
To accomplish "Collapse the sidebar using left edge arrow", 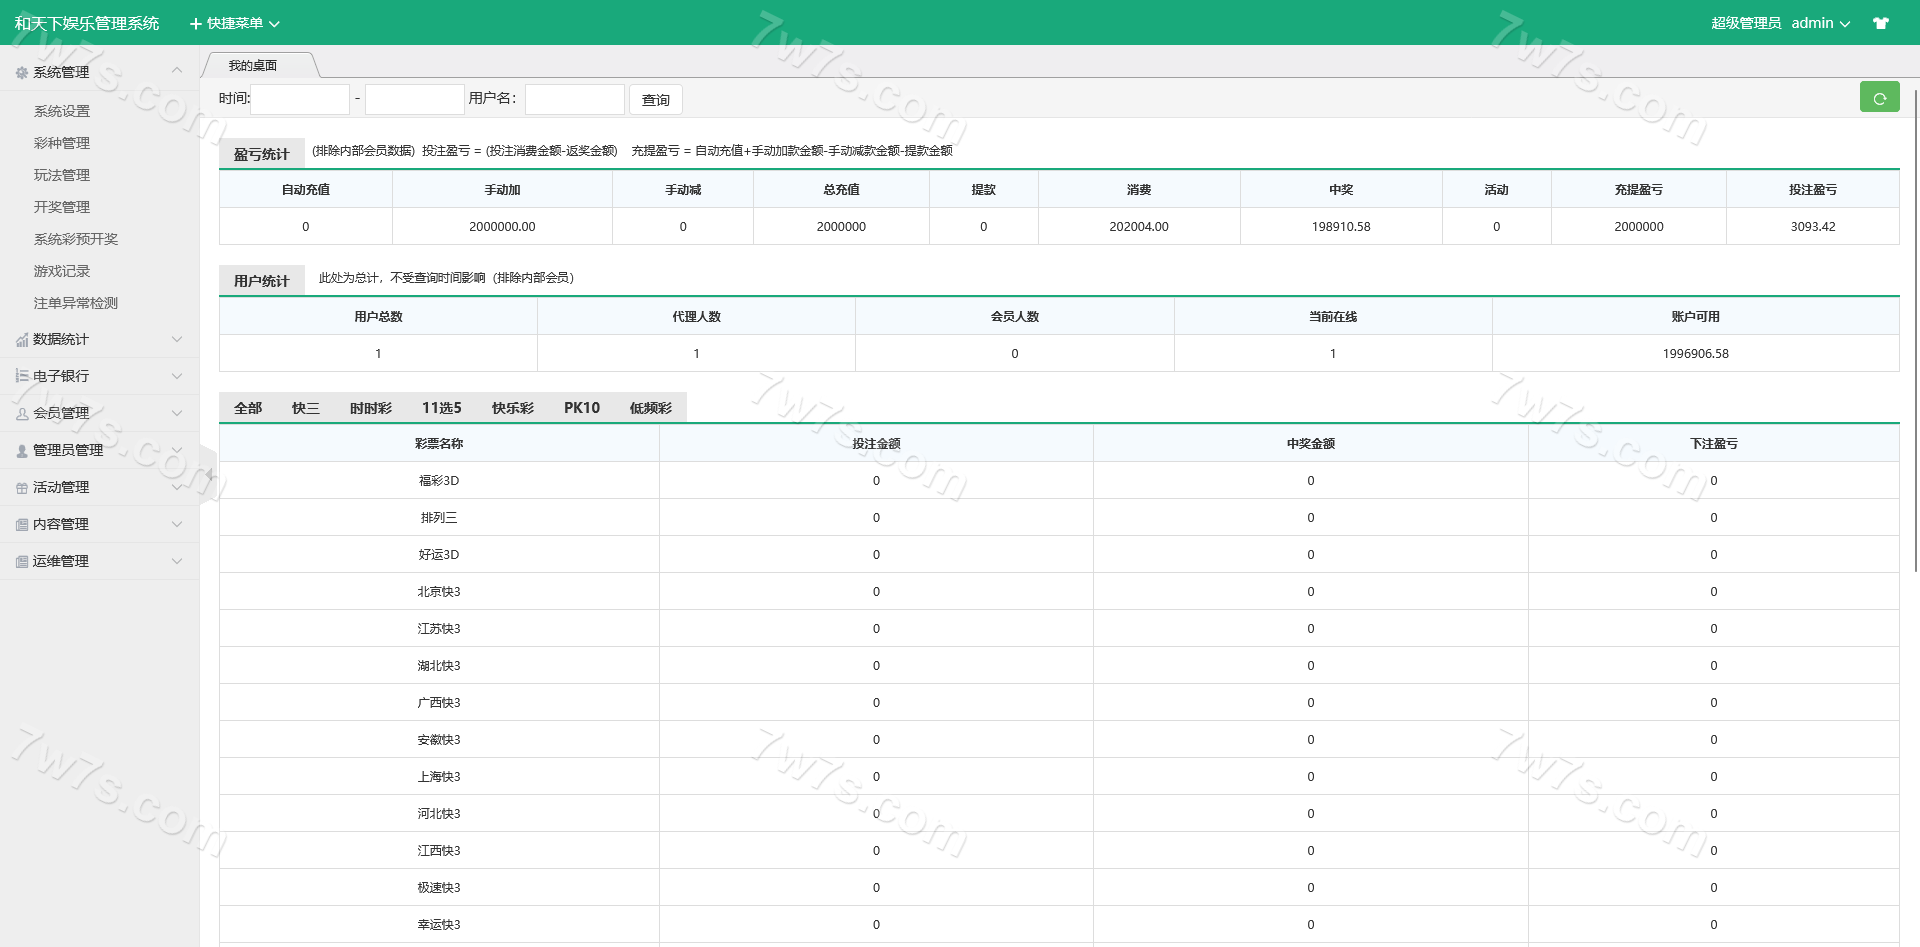I will 208,474.
